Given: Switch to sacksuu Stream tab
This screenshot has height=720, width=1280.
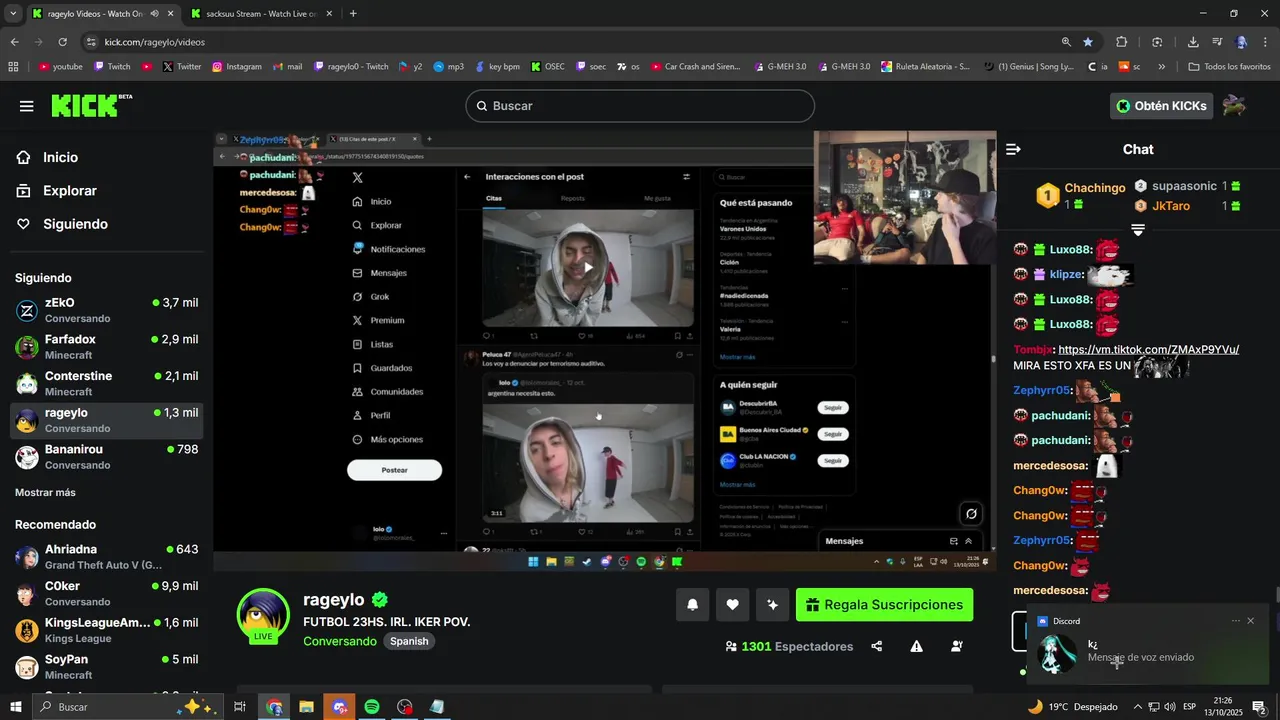Looking at the screenshot, I should click(261, 14).
